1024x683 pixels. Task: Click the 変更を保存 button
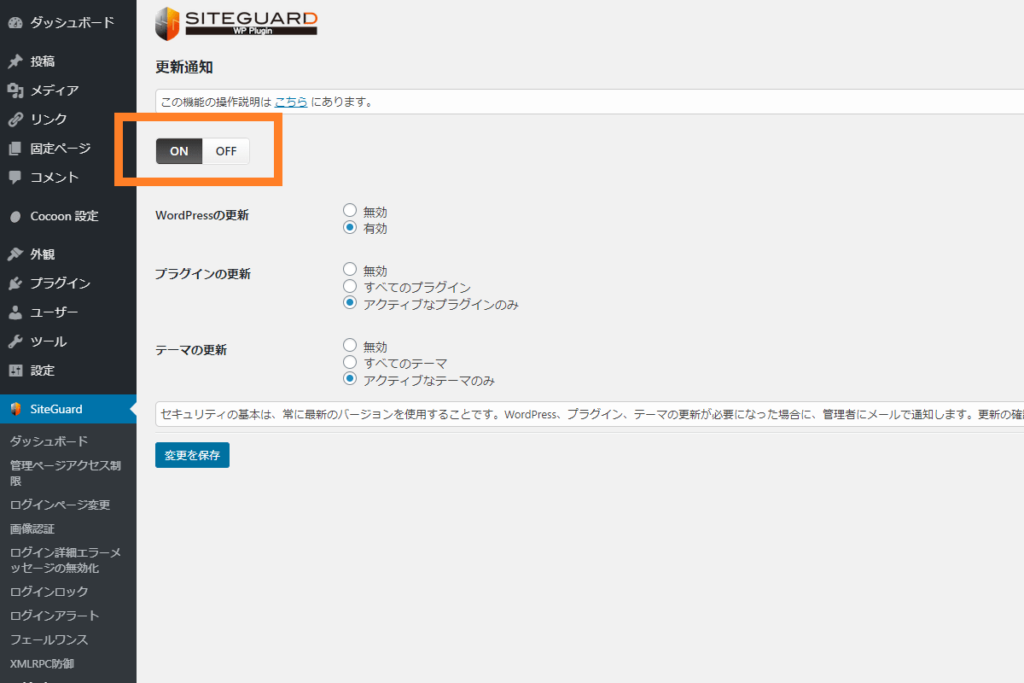click(192, 455)
